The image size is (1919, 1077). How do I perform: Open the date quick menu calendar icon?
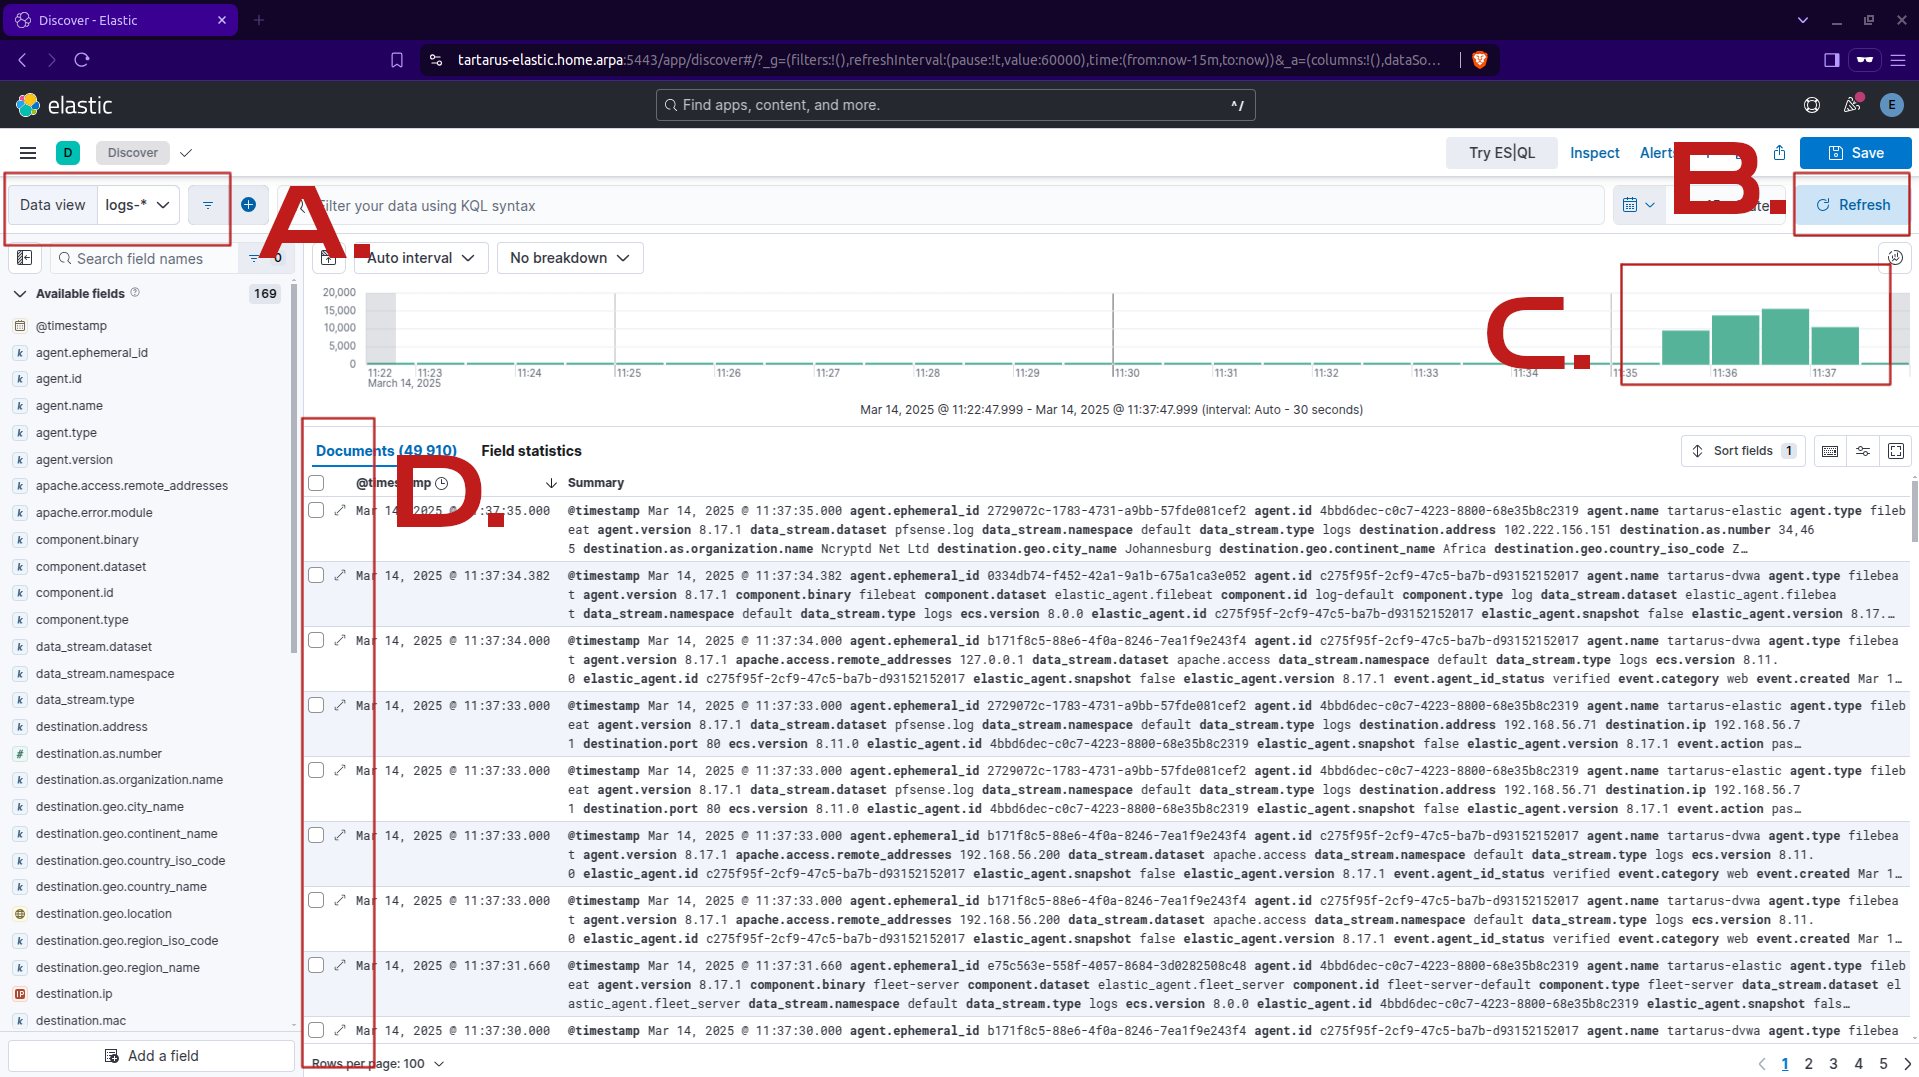tap(1638, 205)
